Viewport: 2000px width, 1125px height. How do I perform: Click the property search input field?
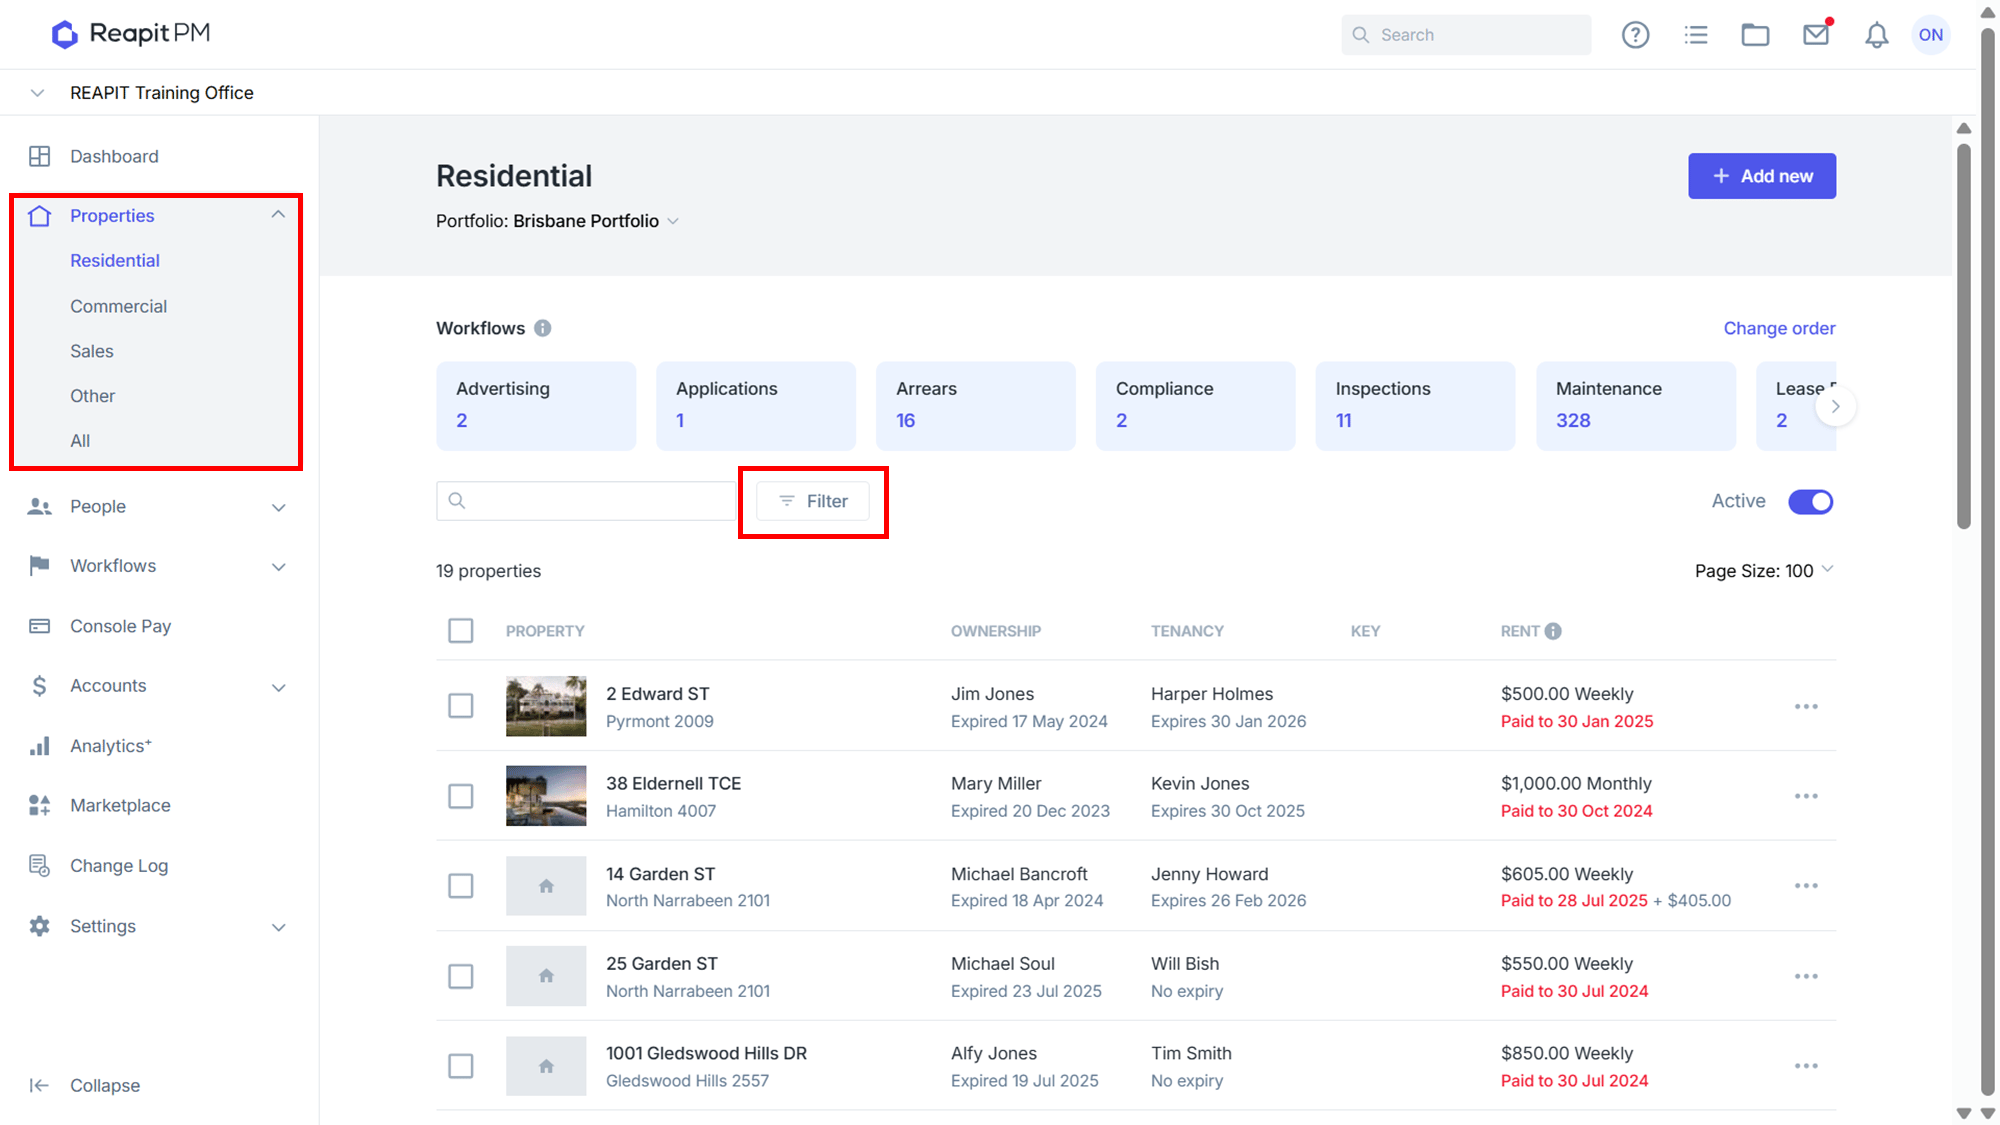[x=586, y=501]
